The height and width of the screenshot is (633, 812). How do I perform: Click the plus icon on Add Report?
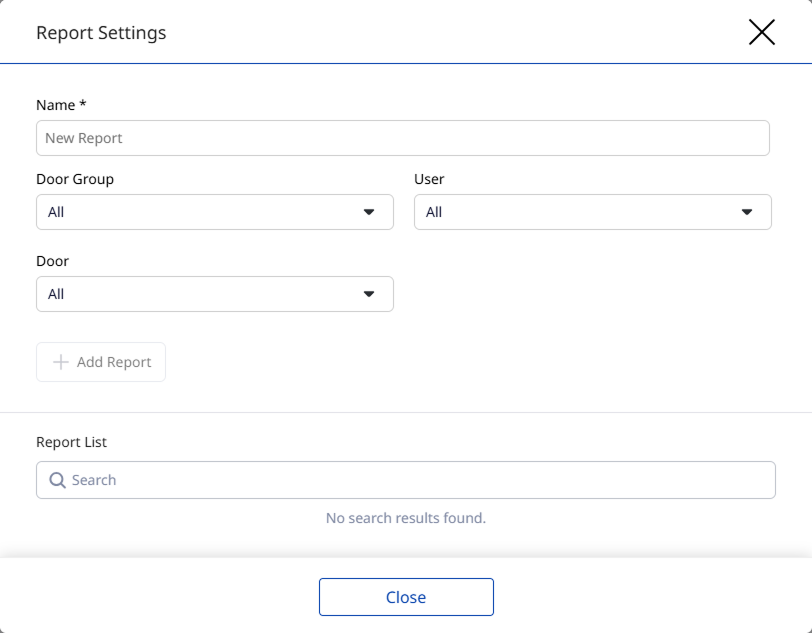[60, 362]
